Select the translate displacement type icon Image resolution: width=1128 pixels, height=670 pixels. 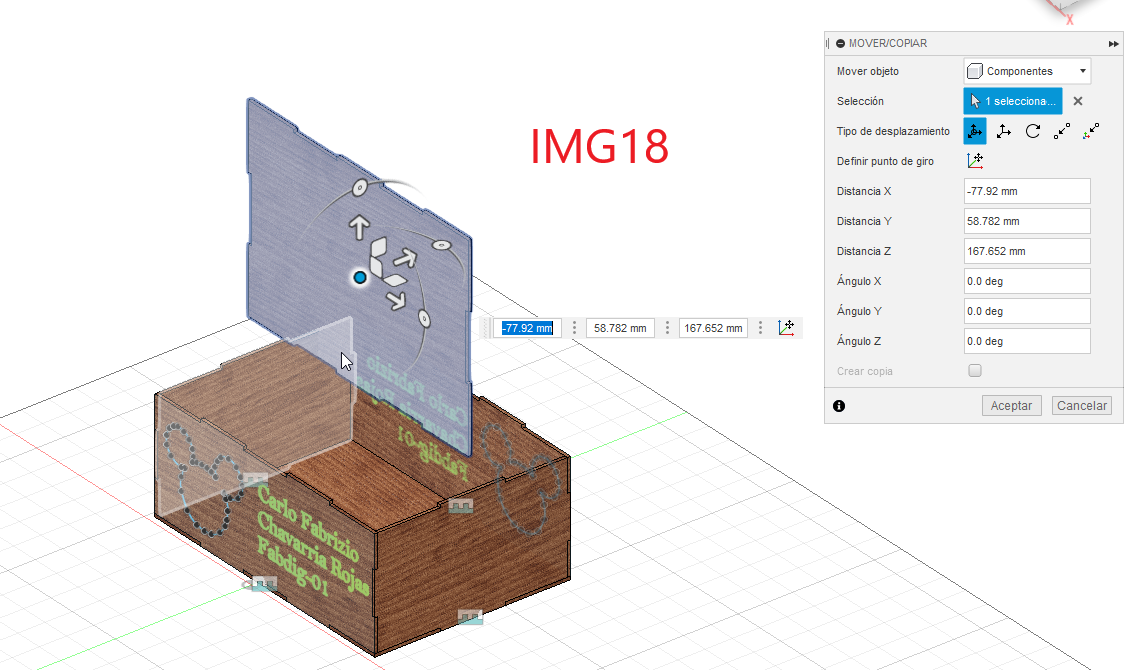click(1004, 131)
